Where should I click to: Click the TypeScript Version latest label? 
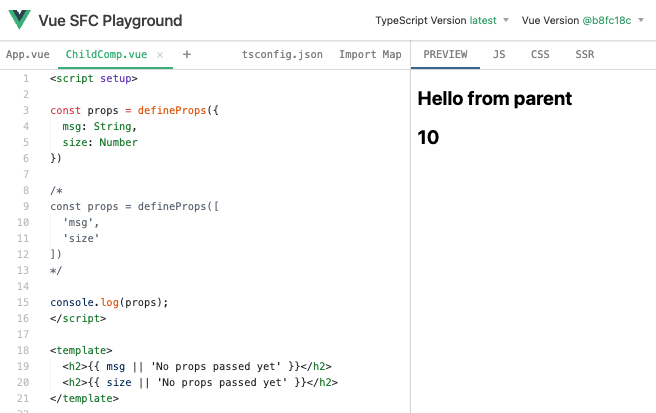(x=436, y=21)
